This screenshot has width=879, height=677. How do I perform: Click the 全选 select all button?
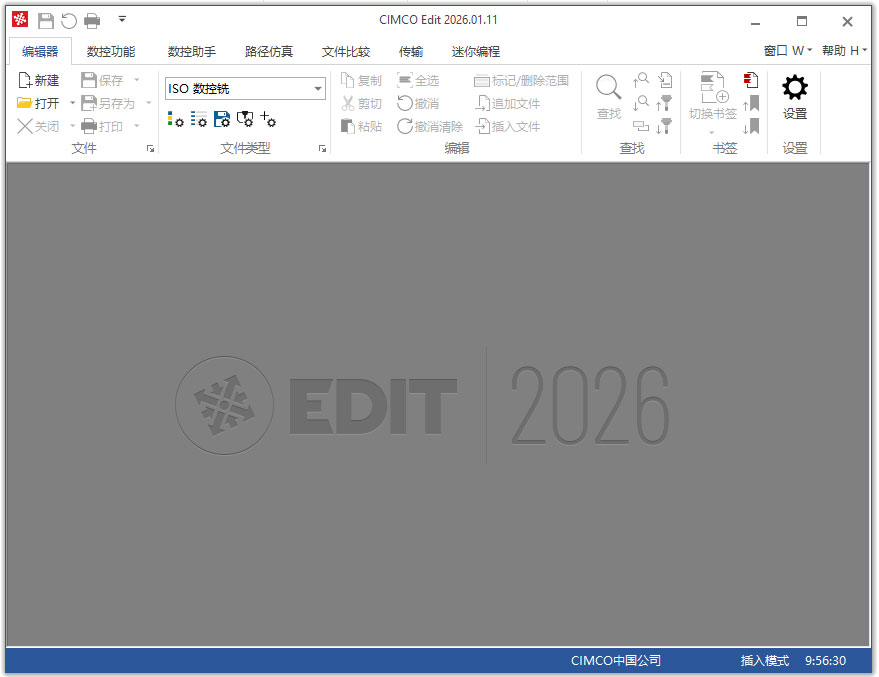(x=418, y=81)
